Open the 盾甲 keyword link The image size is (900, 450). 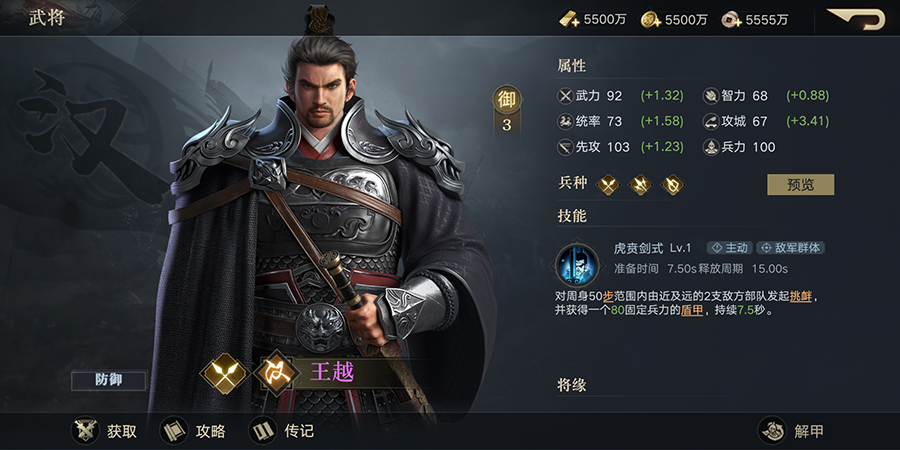coord(692,311)
